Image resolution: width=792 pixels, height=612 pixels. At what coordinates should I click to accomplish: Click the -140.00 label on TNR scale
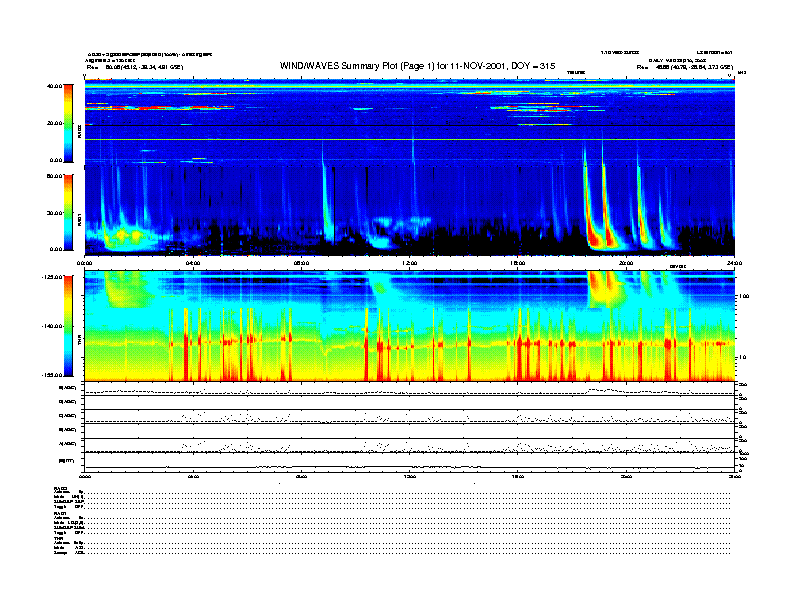[52, 326]
